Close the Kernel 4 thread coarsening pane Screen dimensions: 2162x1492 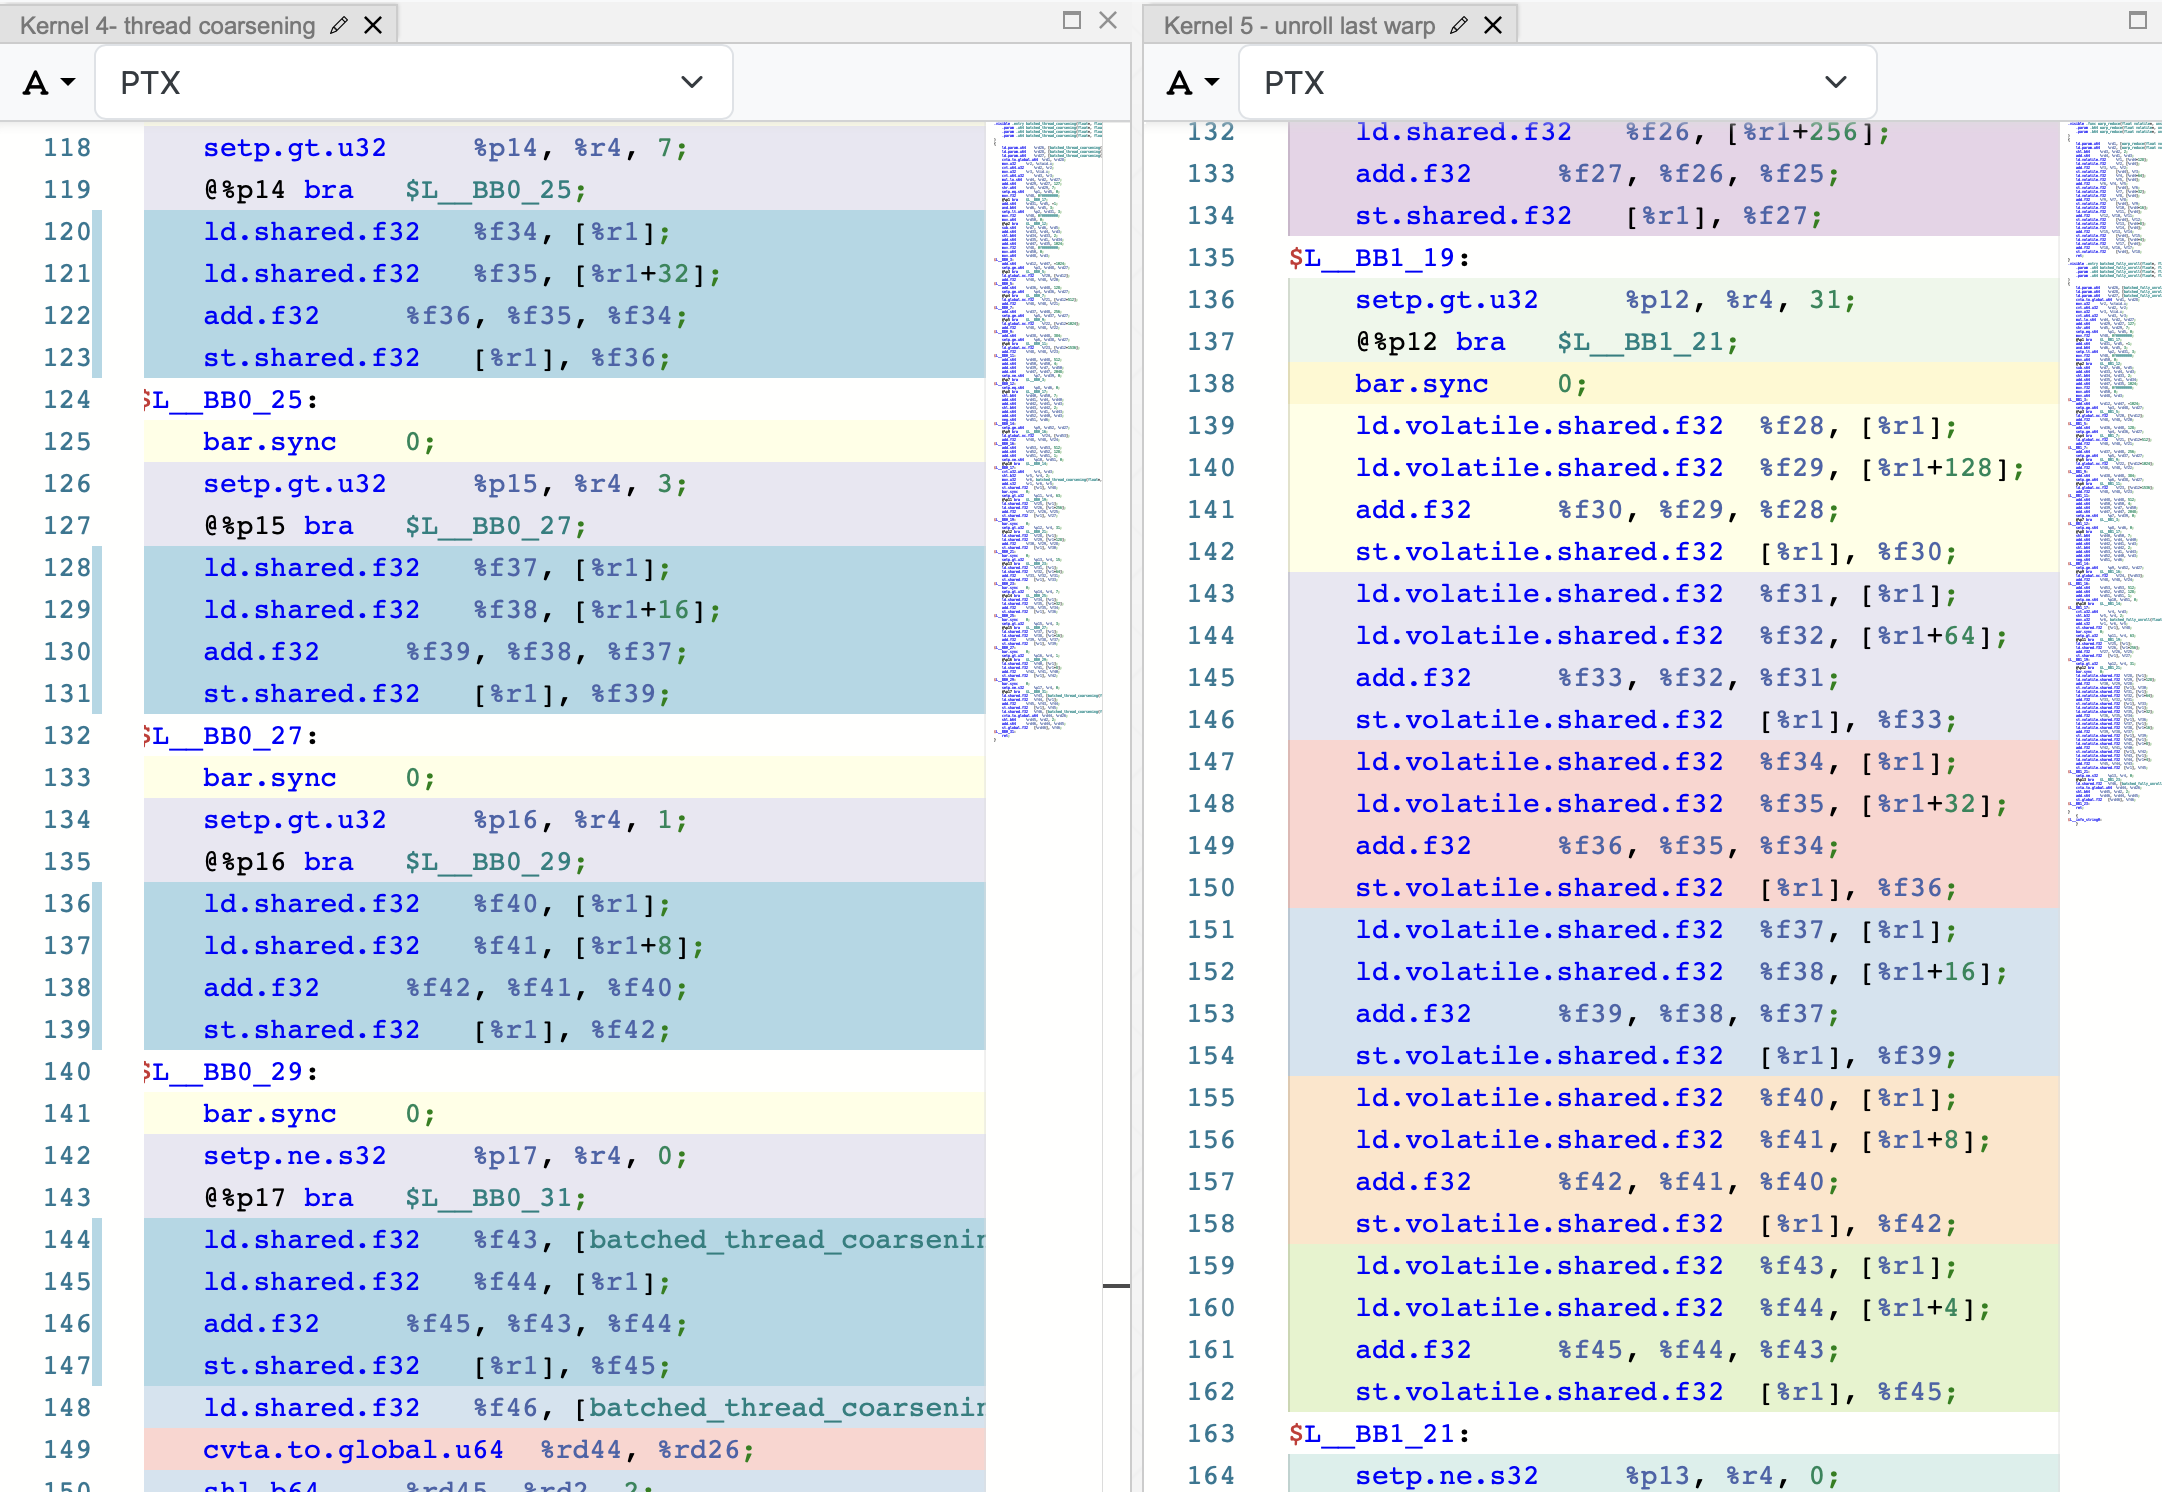point(374,25)
